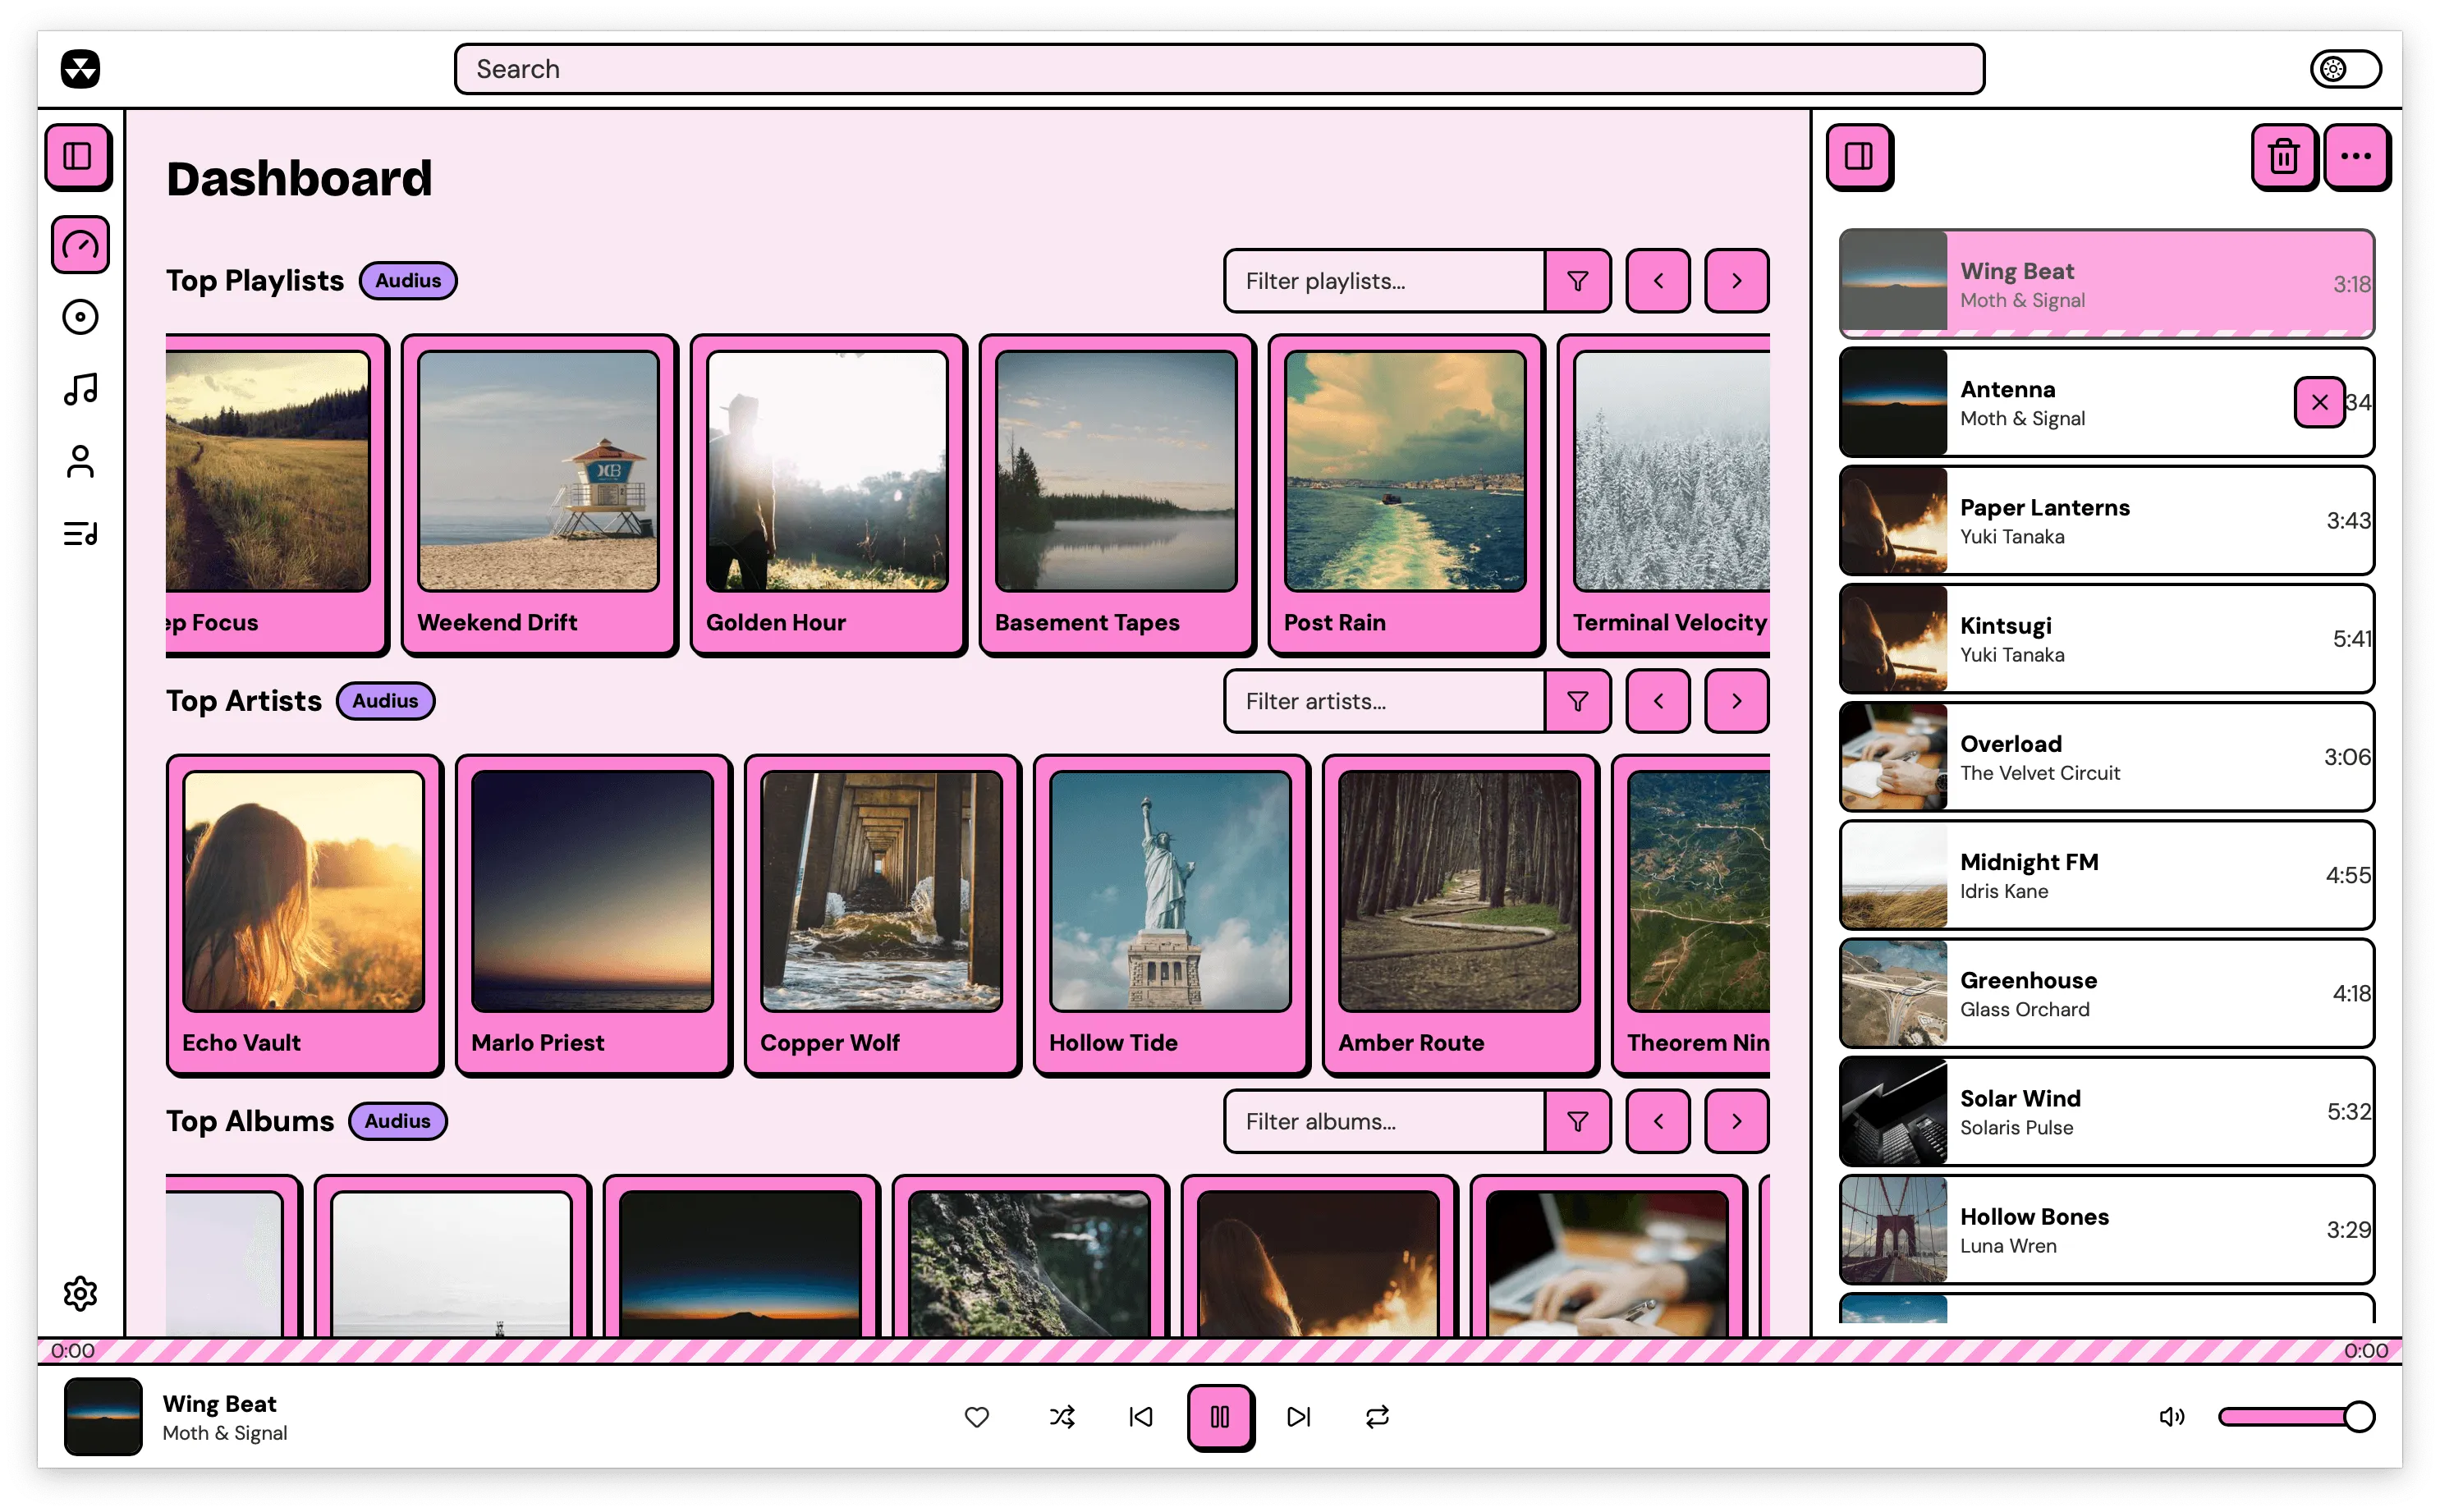Click the Filter playlists input field
2440x1512 pixels.
[1384, 281]
